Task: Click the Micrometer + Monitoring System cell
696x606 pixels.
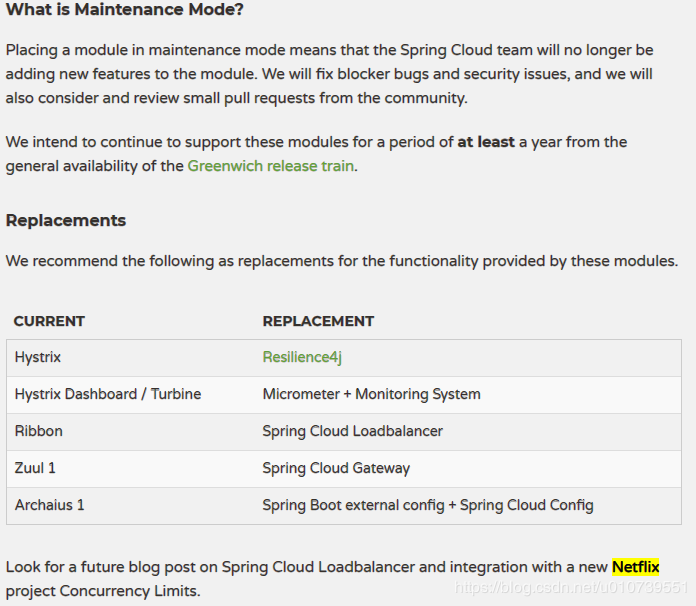Action: 371,394
